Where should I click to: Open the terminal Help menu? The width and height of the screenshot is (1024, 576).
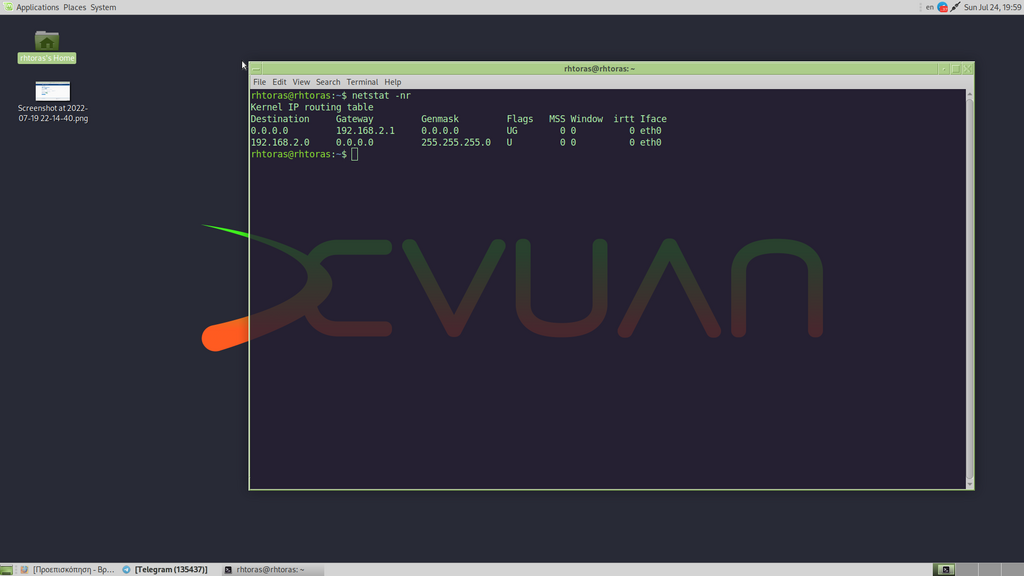(392, 82)
